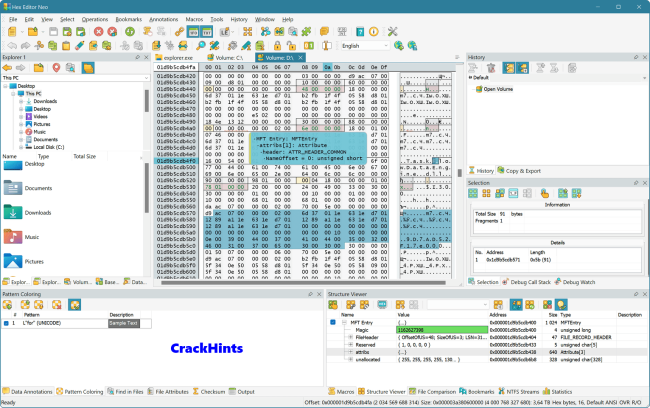Toggle the first highlighted History toolbar button

509,68
